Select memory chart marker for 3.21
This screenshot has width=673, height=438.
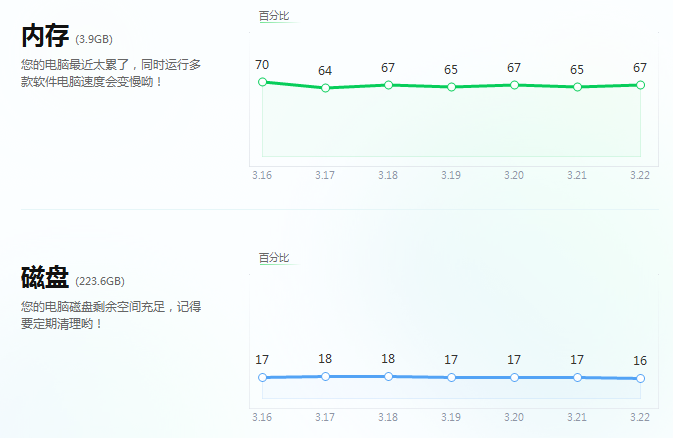click(577, 87)
